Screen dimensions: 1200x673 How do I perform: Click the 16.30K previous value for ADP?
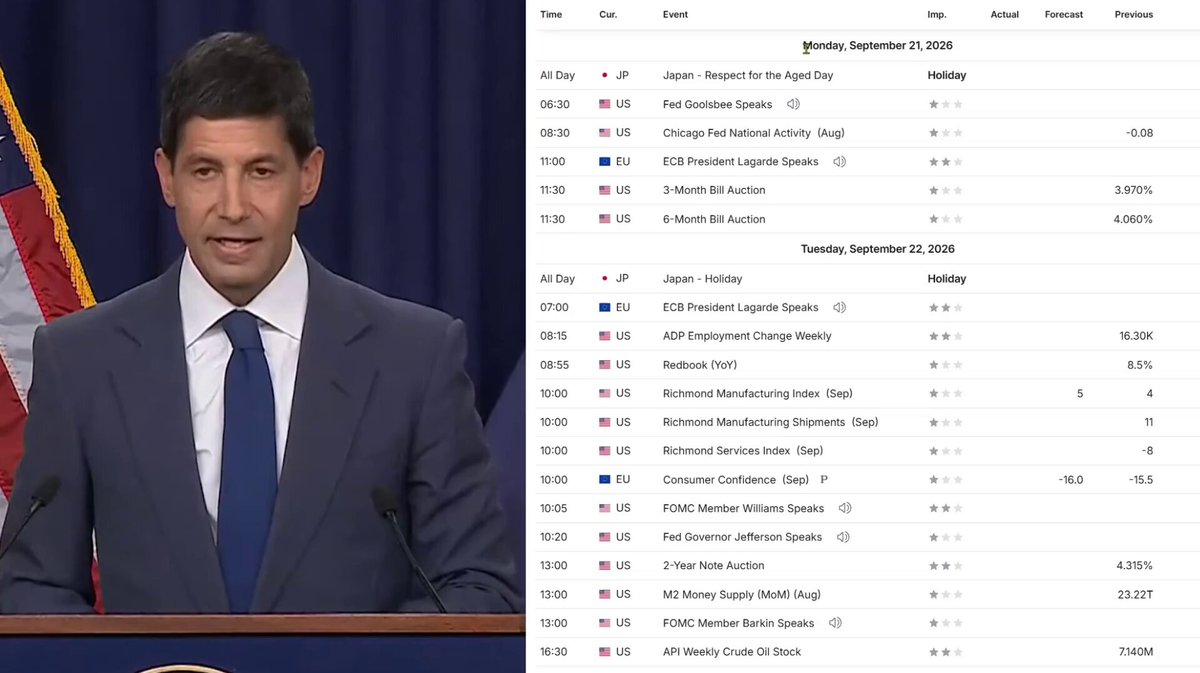1136,336
